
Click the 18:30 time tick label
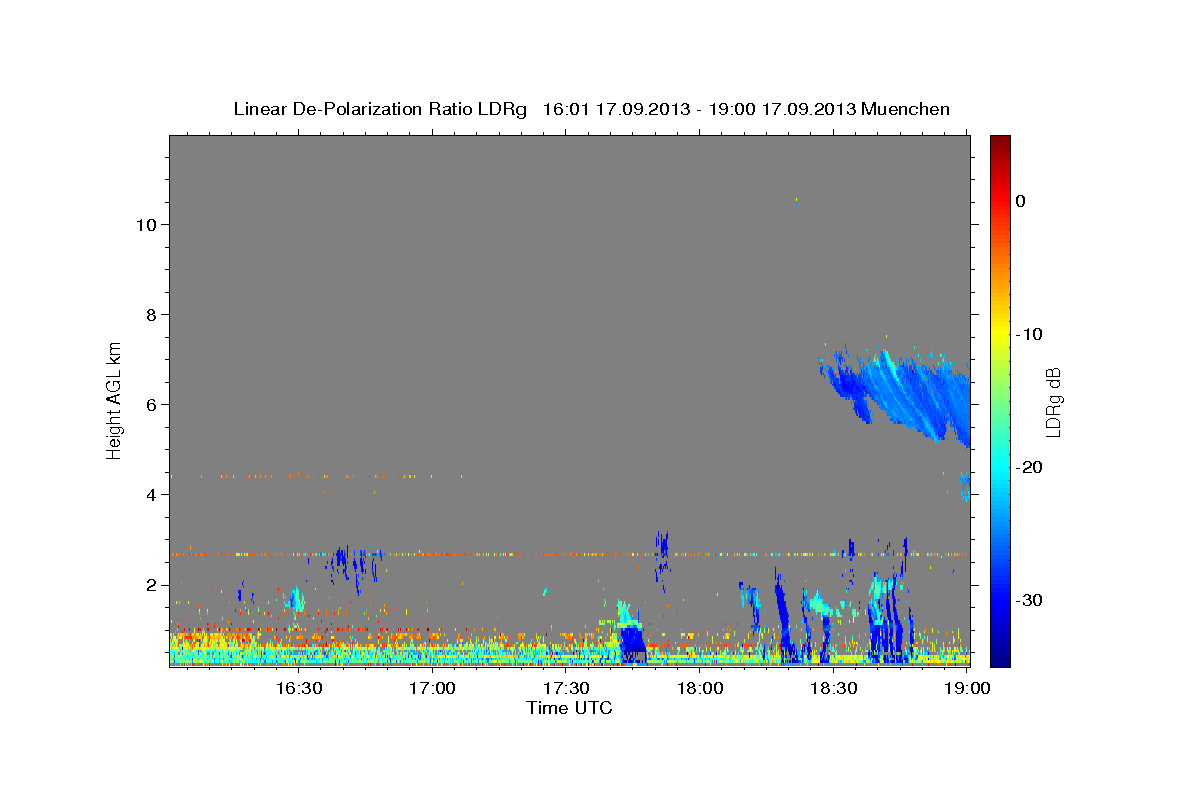point(834,689)
